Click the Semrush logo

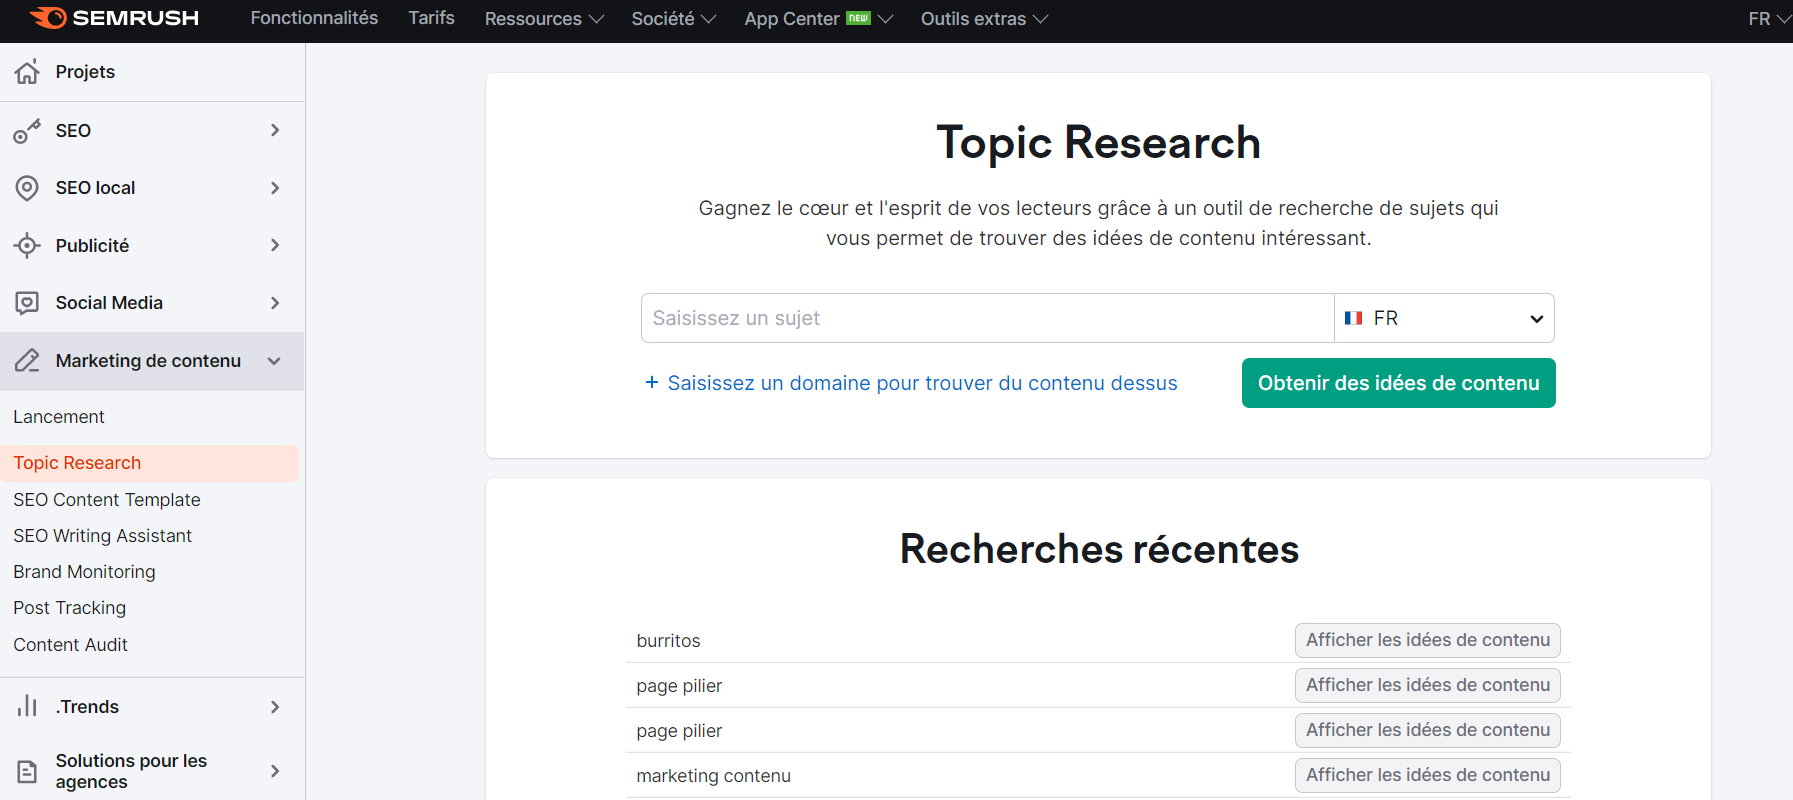114,18
